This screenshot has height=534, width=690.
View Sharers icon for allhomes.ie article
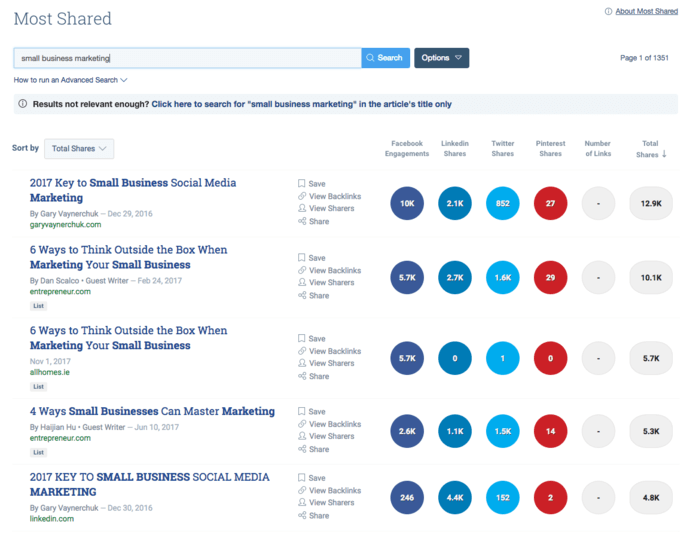(x=302, y=363)
